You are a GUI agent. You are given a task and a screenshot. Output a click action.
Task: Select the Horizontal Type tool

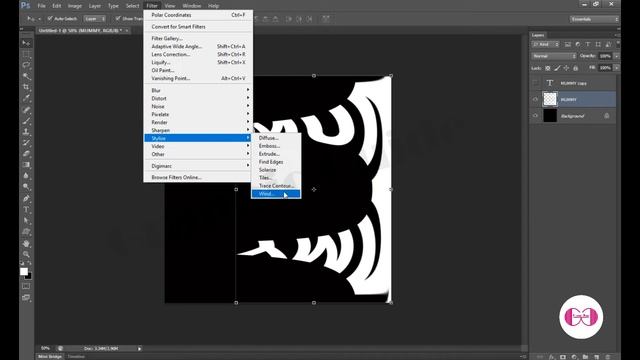(x=26, y=210)
